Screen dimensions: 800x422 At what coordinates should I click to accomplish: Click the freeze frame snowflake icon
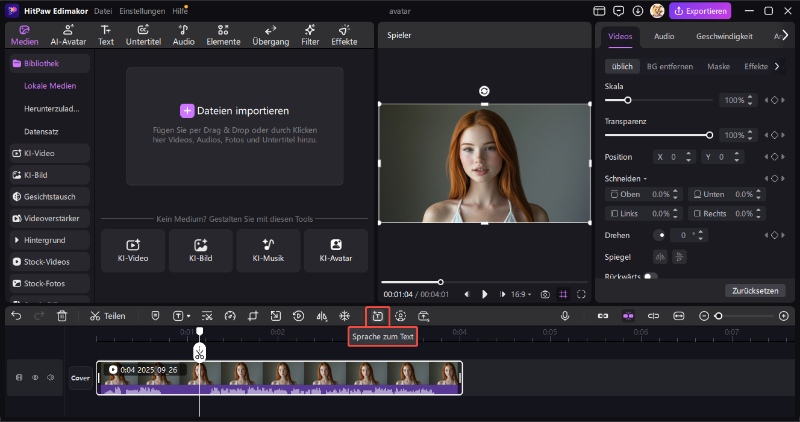tap(345, 316)
